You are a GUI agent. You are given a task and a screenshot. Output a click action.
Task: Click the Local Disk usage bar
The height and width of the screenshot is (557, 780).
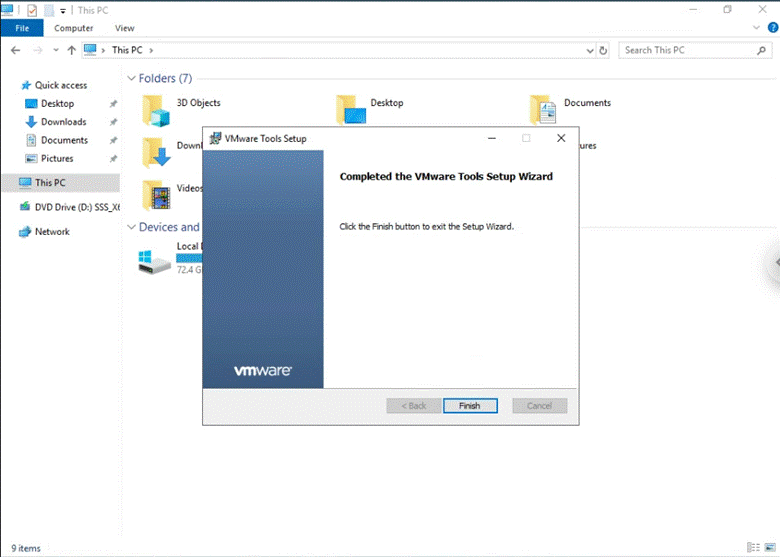pos(189,258)
